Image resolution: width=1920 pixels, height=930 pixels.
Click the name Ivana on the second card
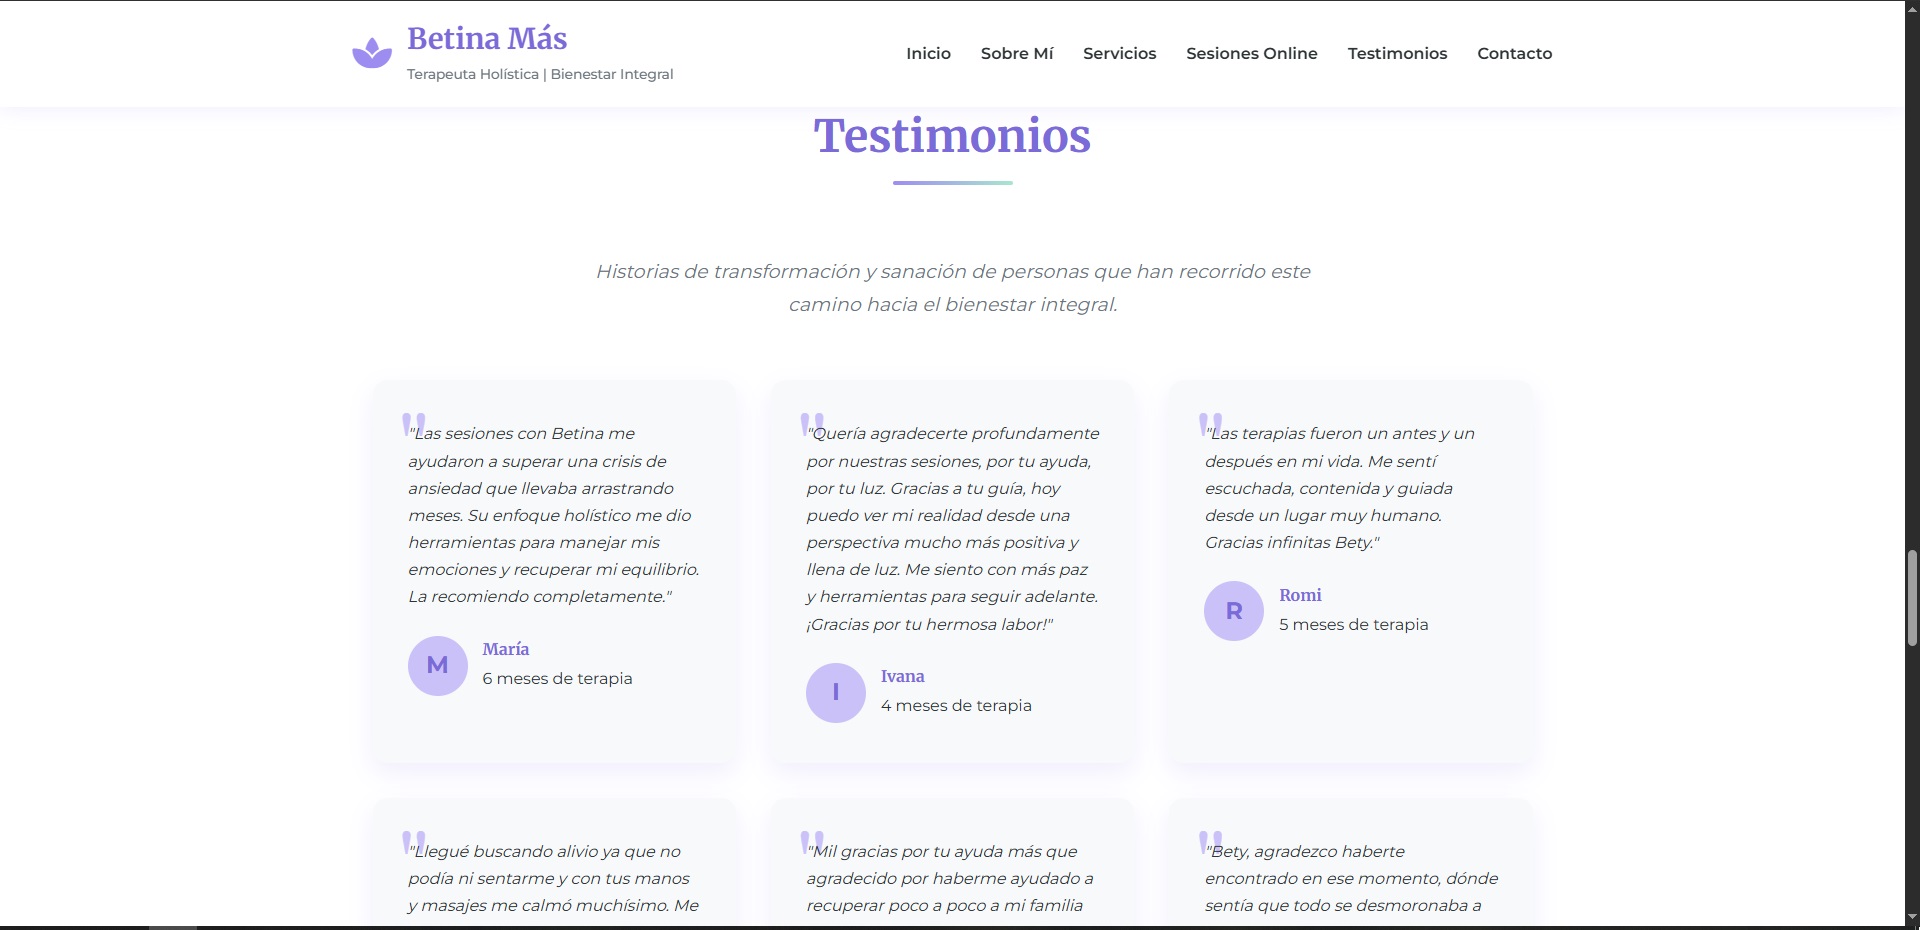click(902, 676)
